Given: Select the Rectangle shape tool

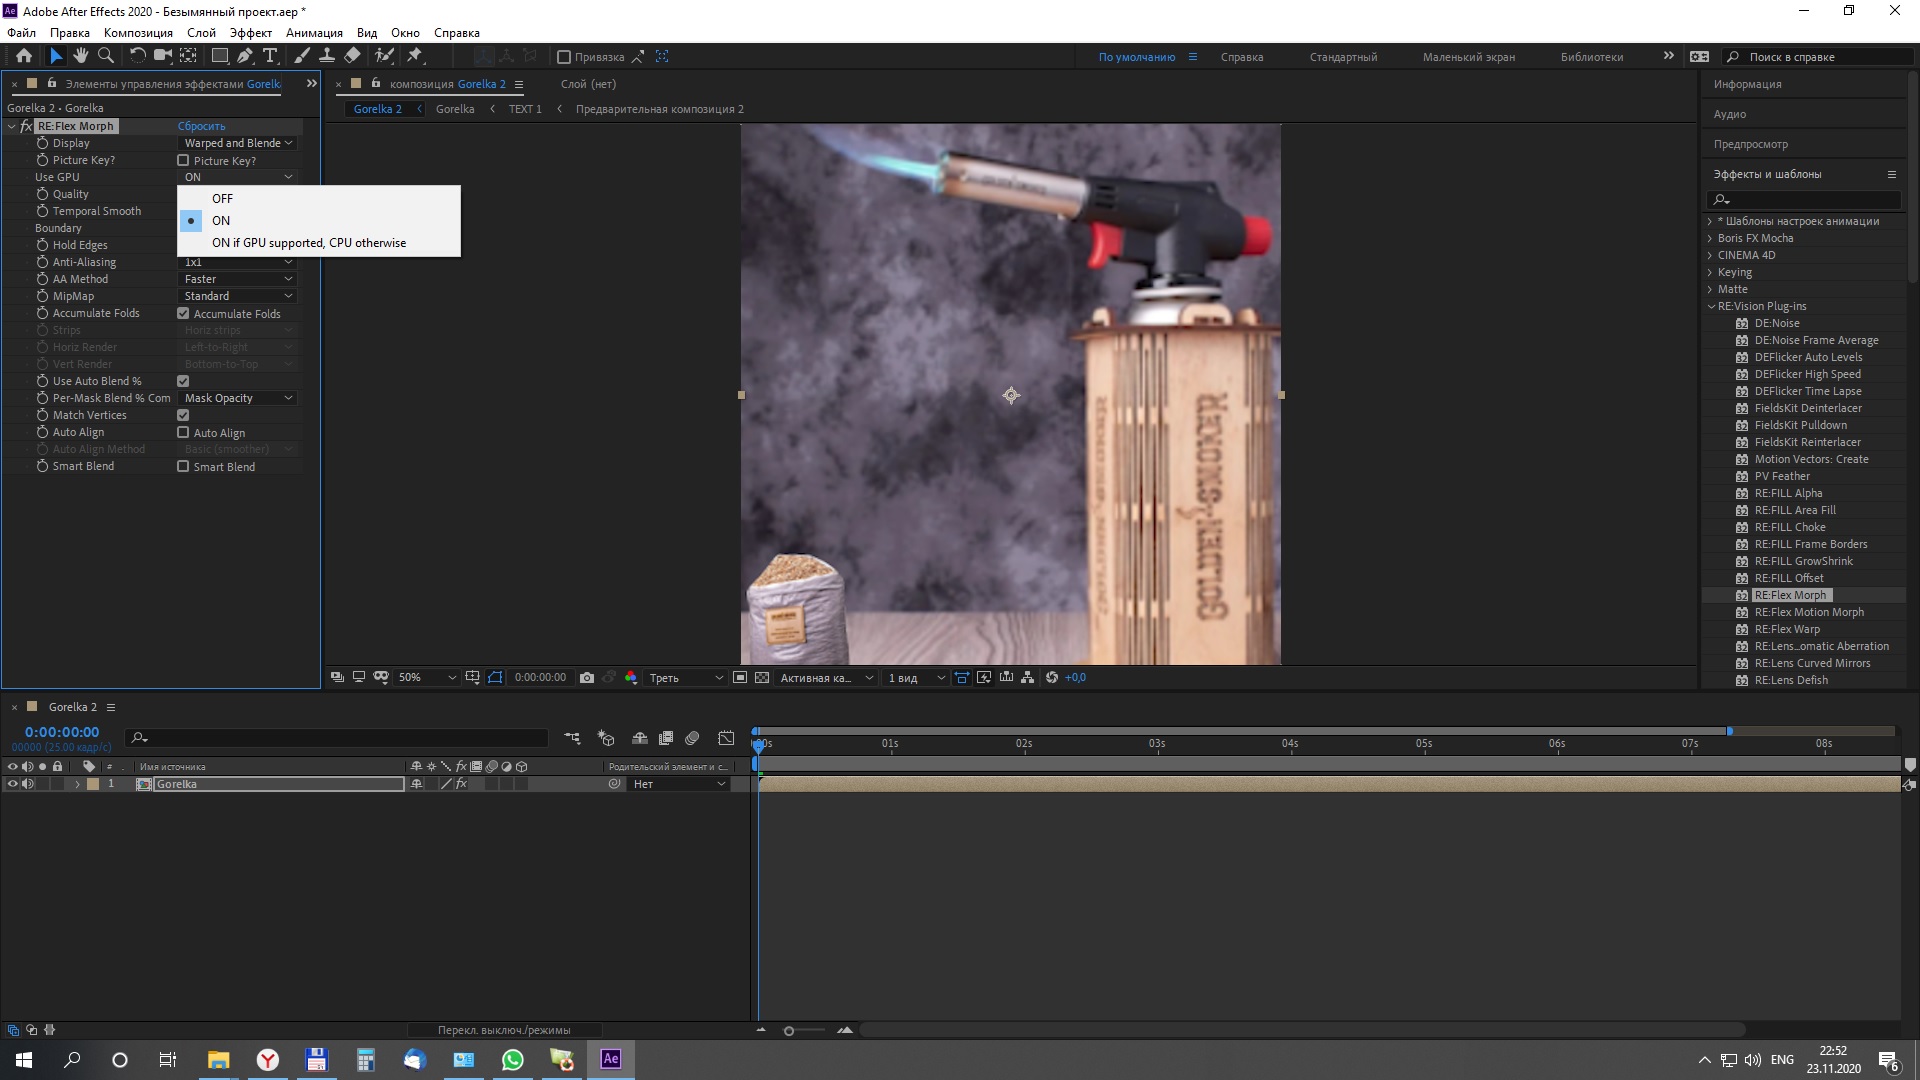Looking at the screenshot, I should pyautogui.click(x=220, y=56).
